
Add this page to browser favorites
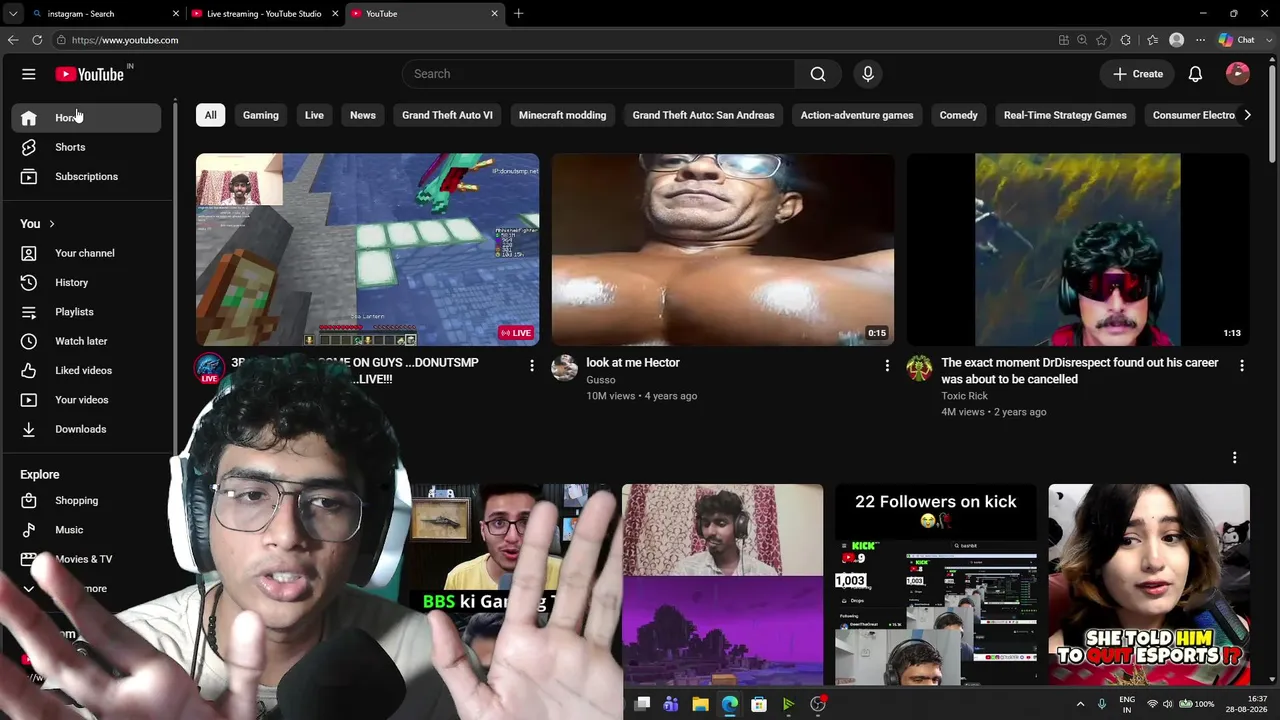[x=1101, y=40]
